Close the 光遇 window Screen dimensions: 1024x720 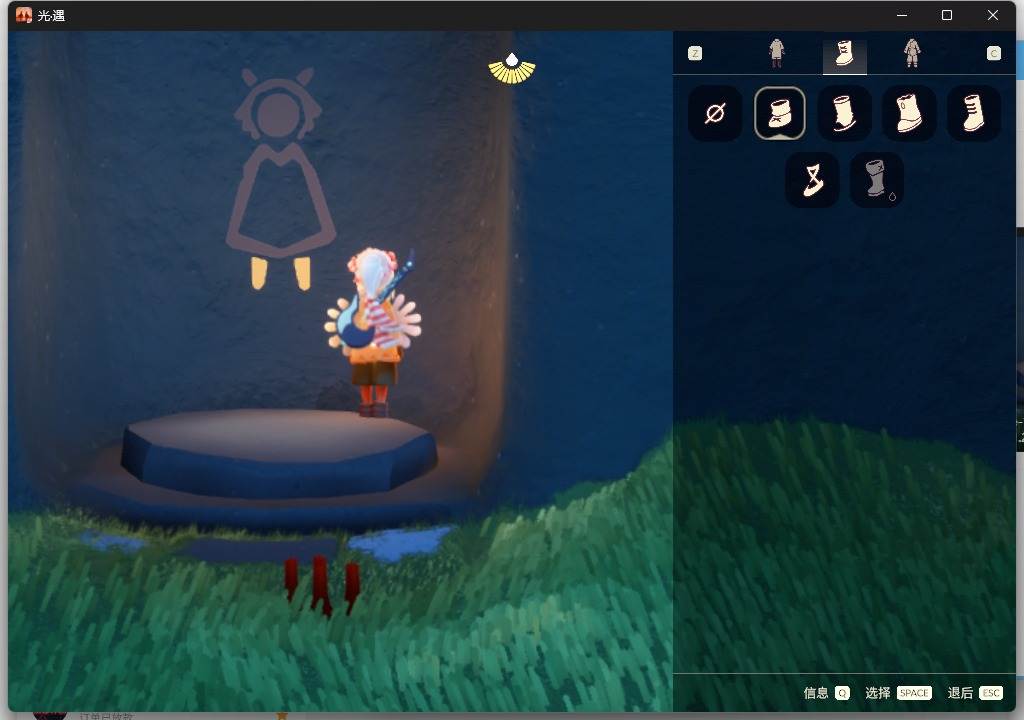[993, 15]
